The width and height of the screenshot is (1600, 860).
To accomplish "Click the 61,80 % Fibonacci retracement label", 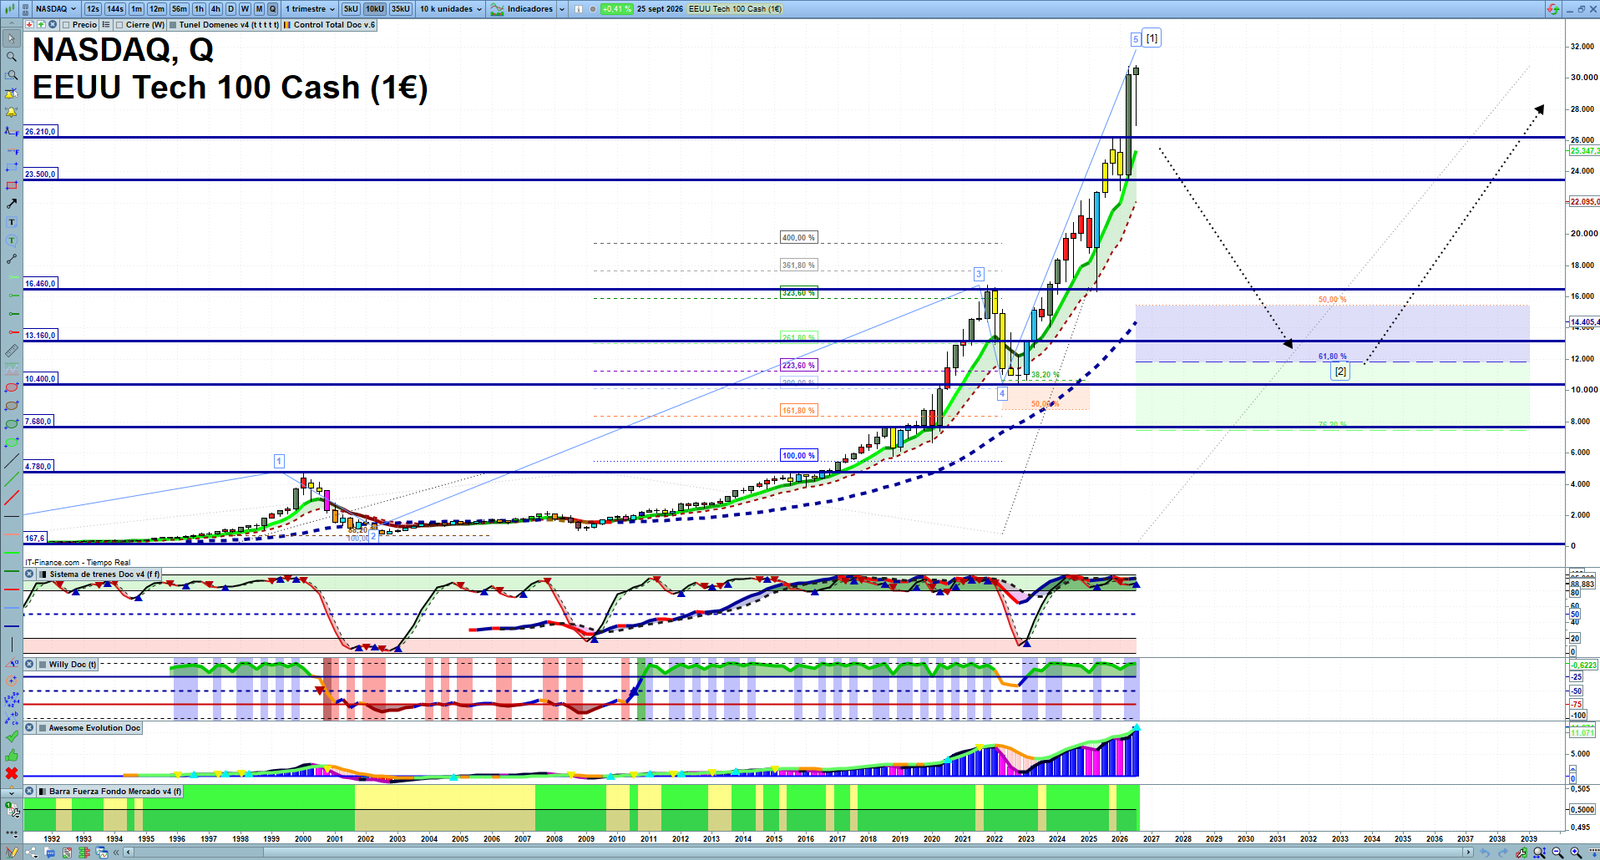I will 1332,356.
